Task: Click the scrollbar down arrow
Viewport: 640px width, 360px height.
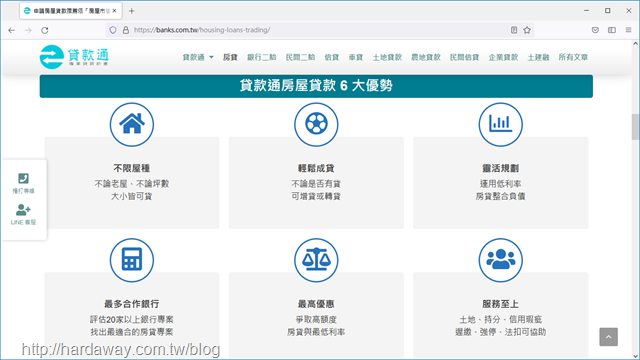Action: pyautogui.click(x=636, y=356)
